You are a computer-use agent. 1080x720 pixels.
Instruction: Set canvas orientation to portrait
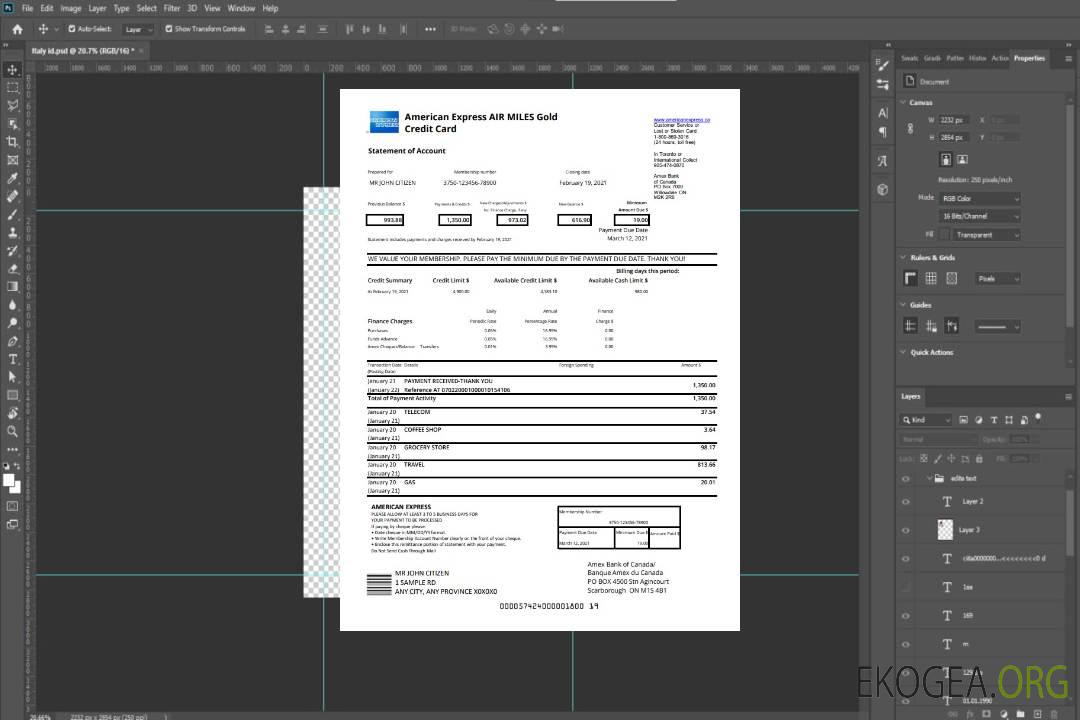tap(946, 160)
